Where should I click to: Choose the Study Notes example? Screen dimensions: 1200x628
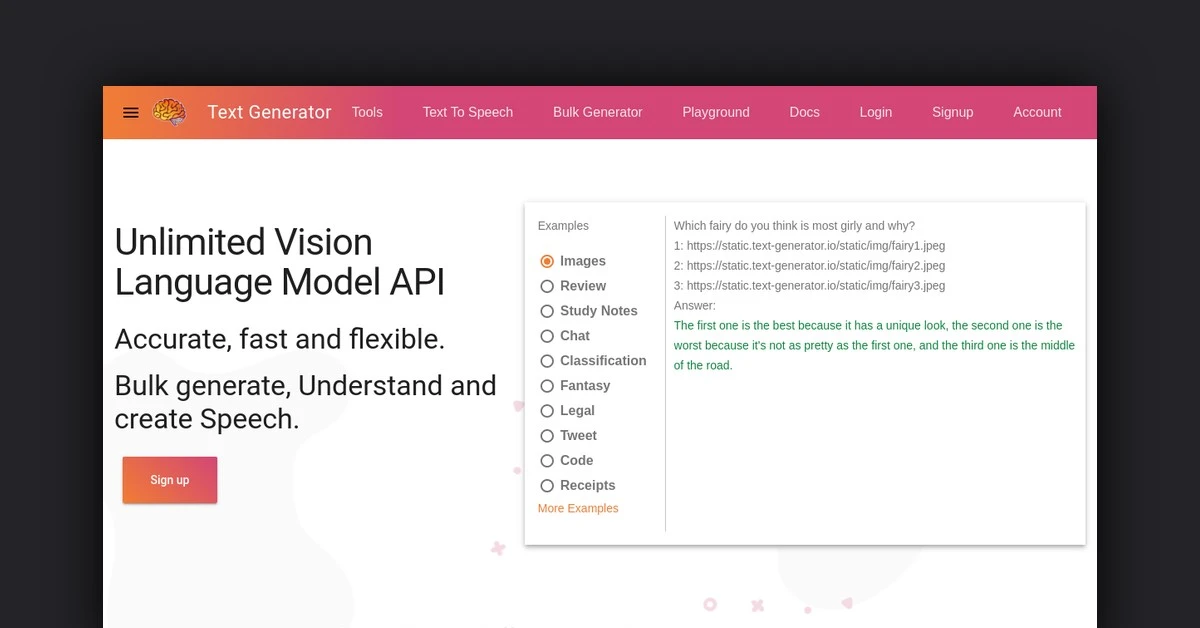[547, 311]
